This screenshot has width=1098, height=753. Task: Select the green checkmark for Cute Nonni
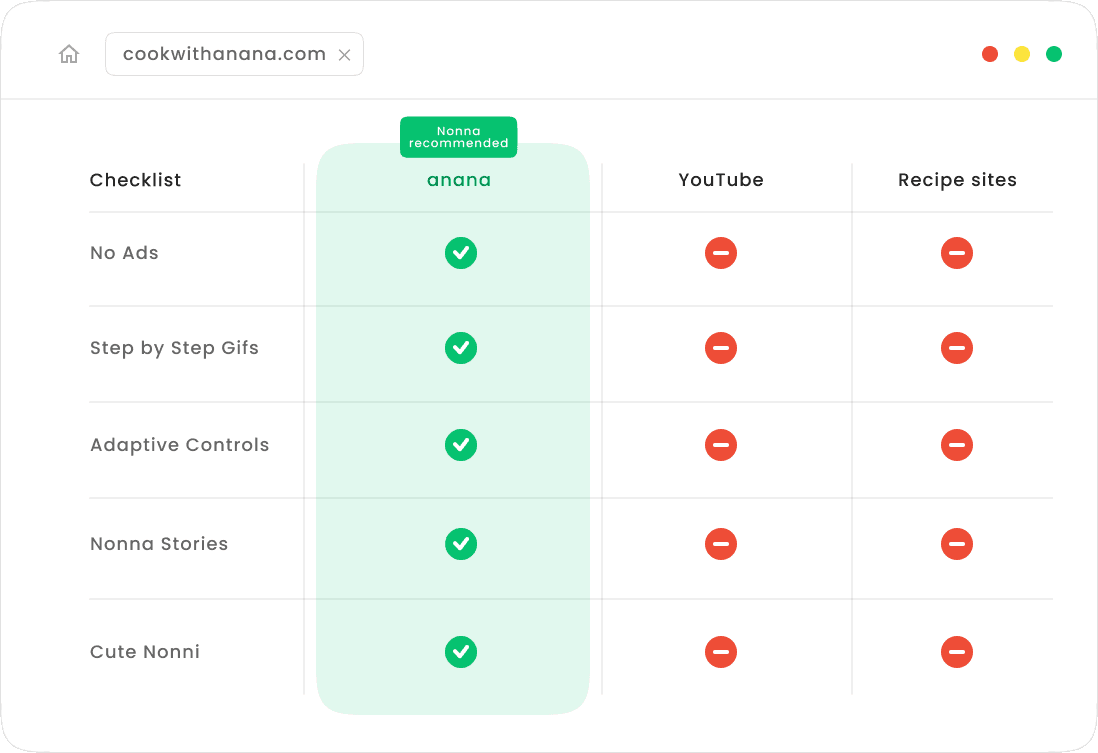(x=461, y=652)
